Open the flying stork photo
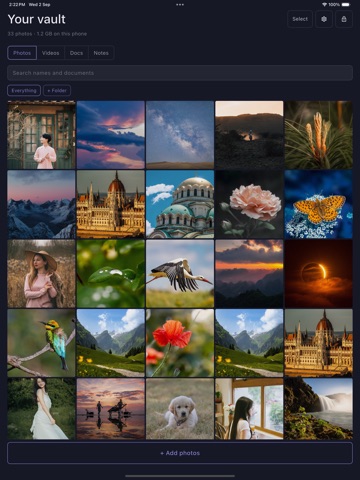This screenshot has width=360, height=480. tap(180, 274)
